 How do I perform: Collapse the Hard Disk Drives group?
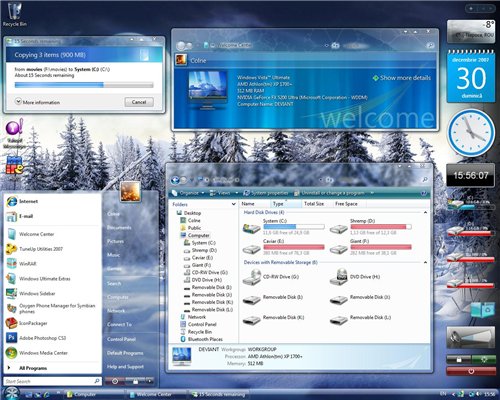(x=425, y=212)
